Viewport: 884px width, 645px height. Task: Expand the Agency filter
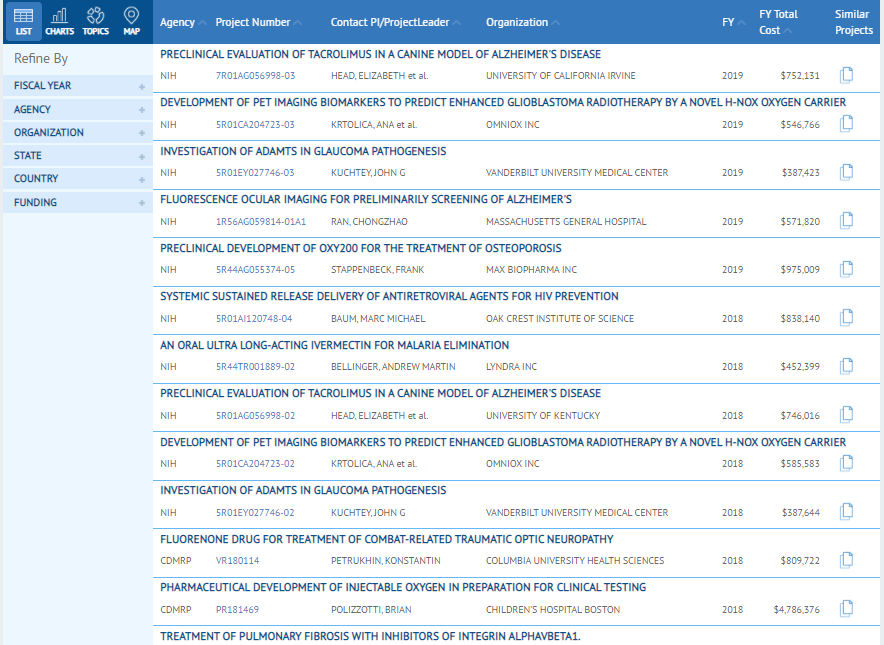pos(78,109)
